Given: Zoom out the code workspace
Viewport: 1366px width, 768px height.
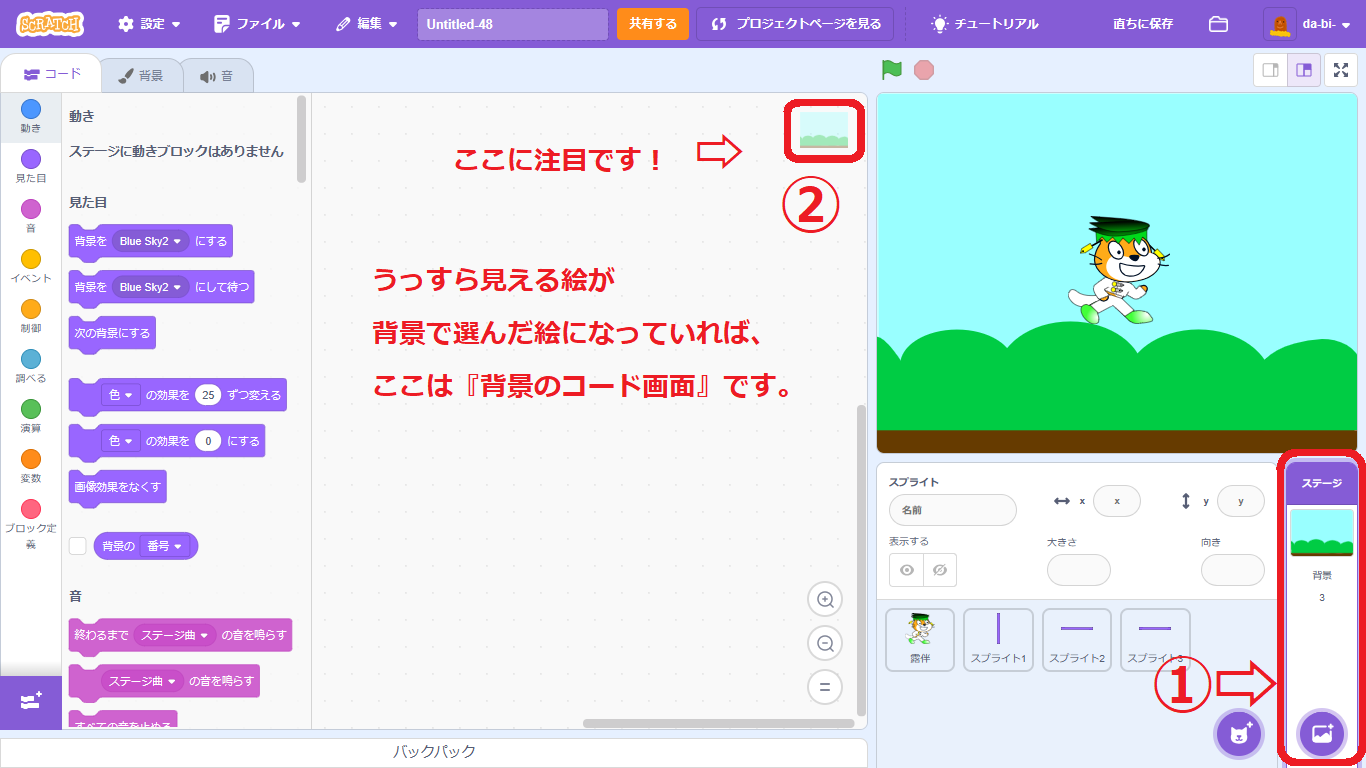Looking at the screenshot, I should pos(825,643).
